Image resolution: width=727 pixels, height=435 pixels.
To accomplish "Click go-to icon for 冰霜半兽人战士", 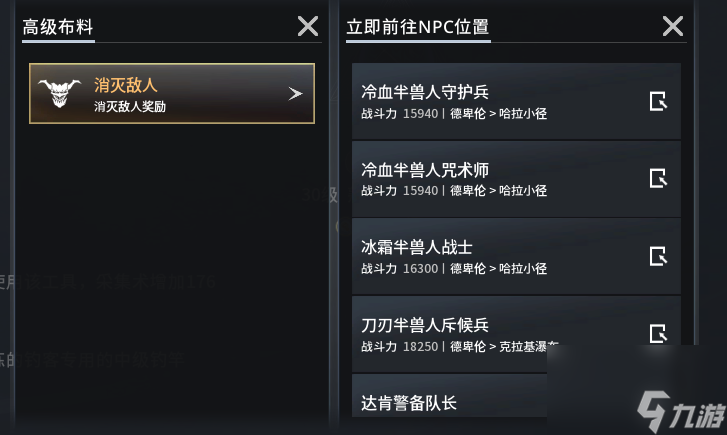I will pyautogui.click(x=658, y=256).
